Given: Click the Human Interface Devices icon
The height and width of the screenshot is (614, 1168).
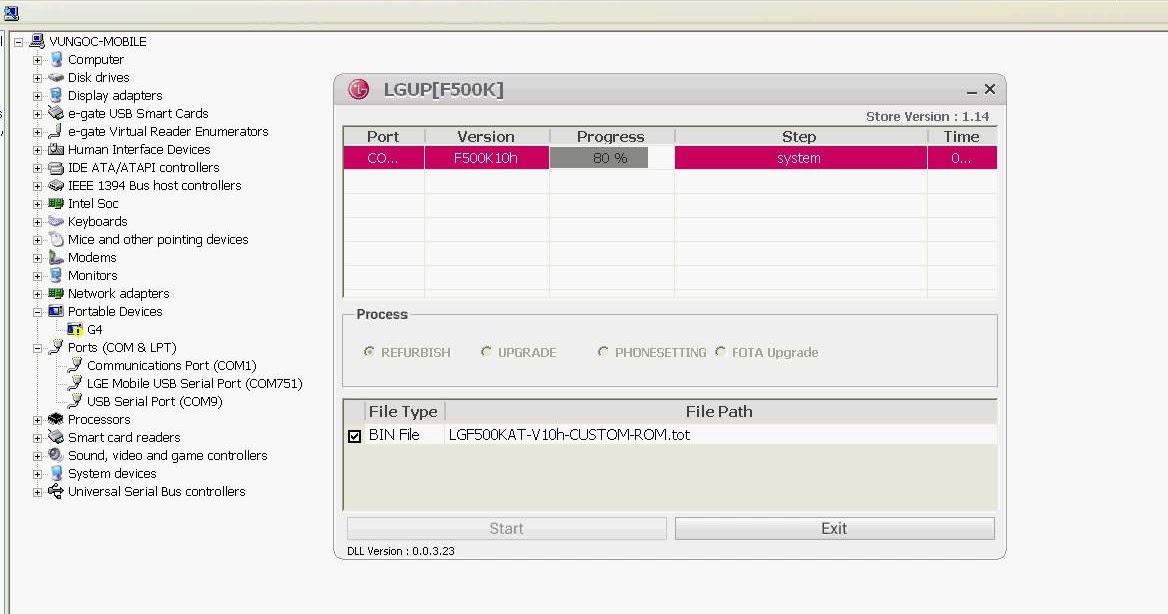Looking at the screenshot, I should pyautogui.click(x=55, y=149).
